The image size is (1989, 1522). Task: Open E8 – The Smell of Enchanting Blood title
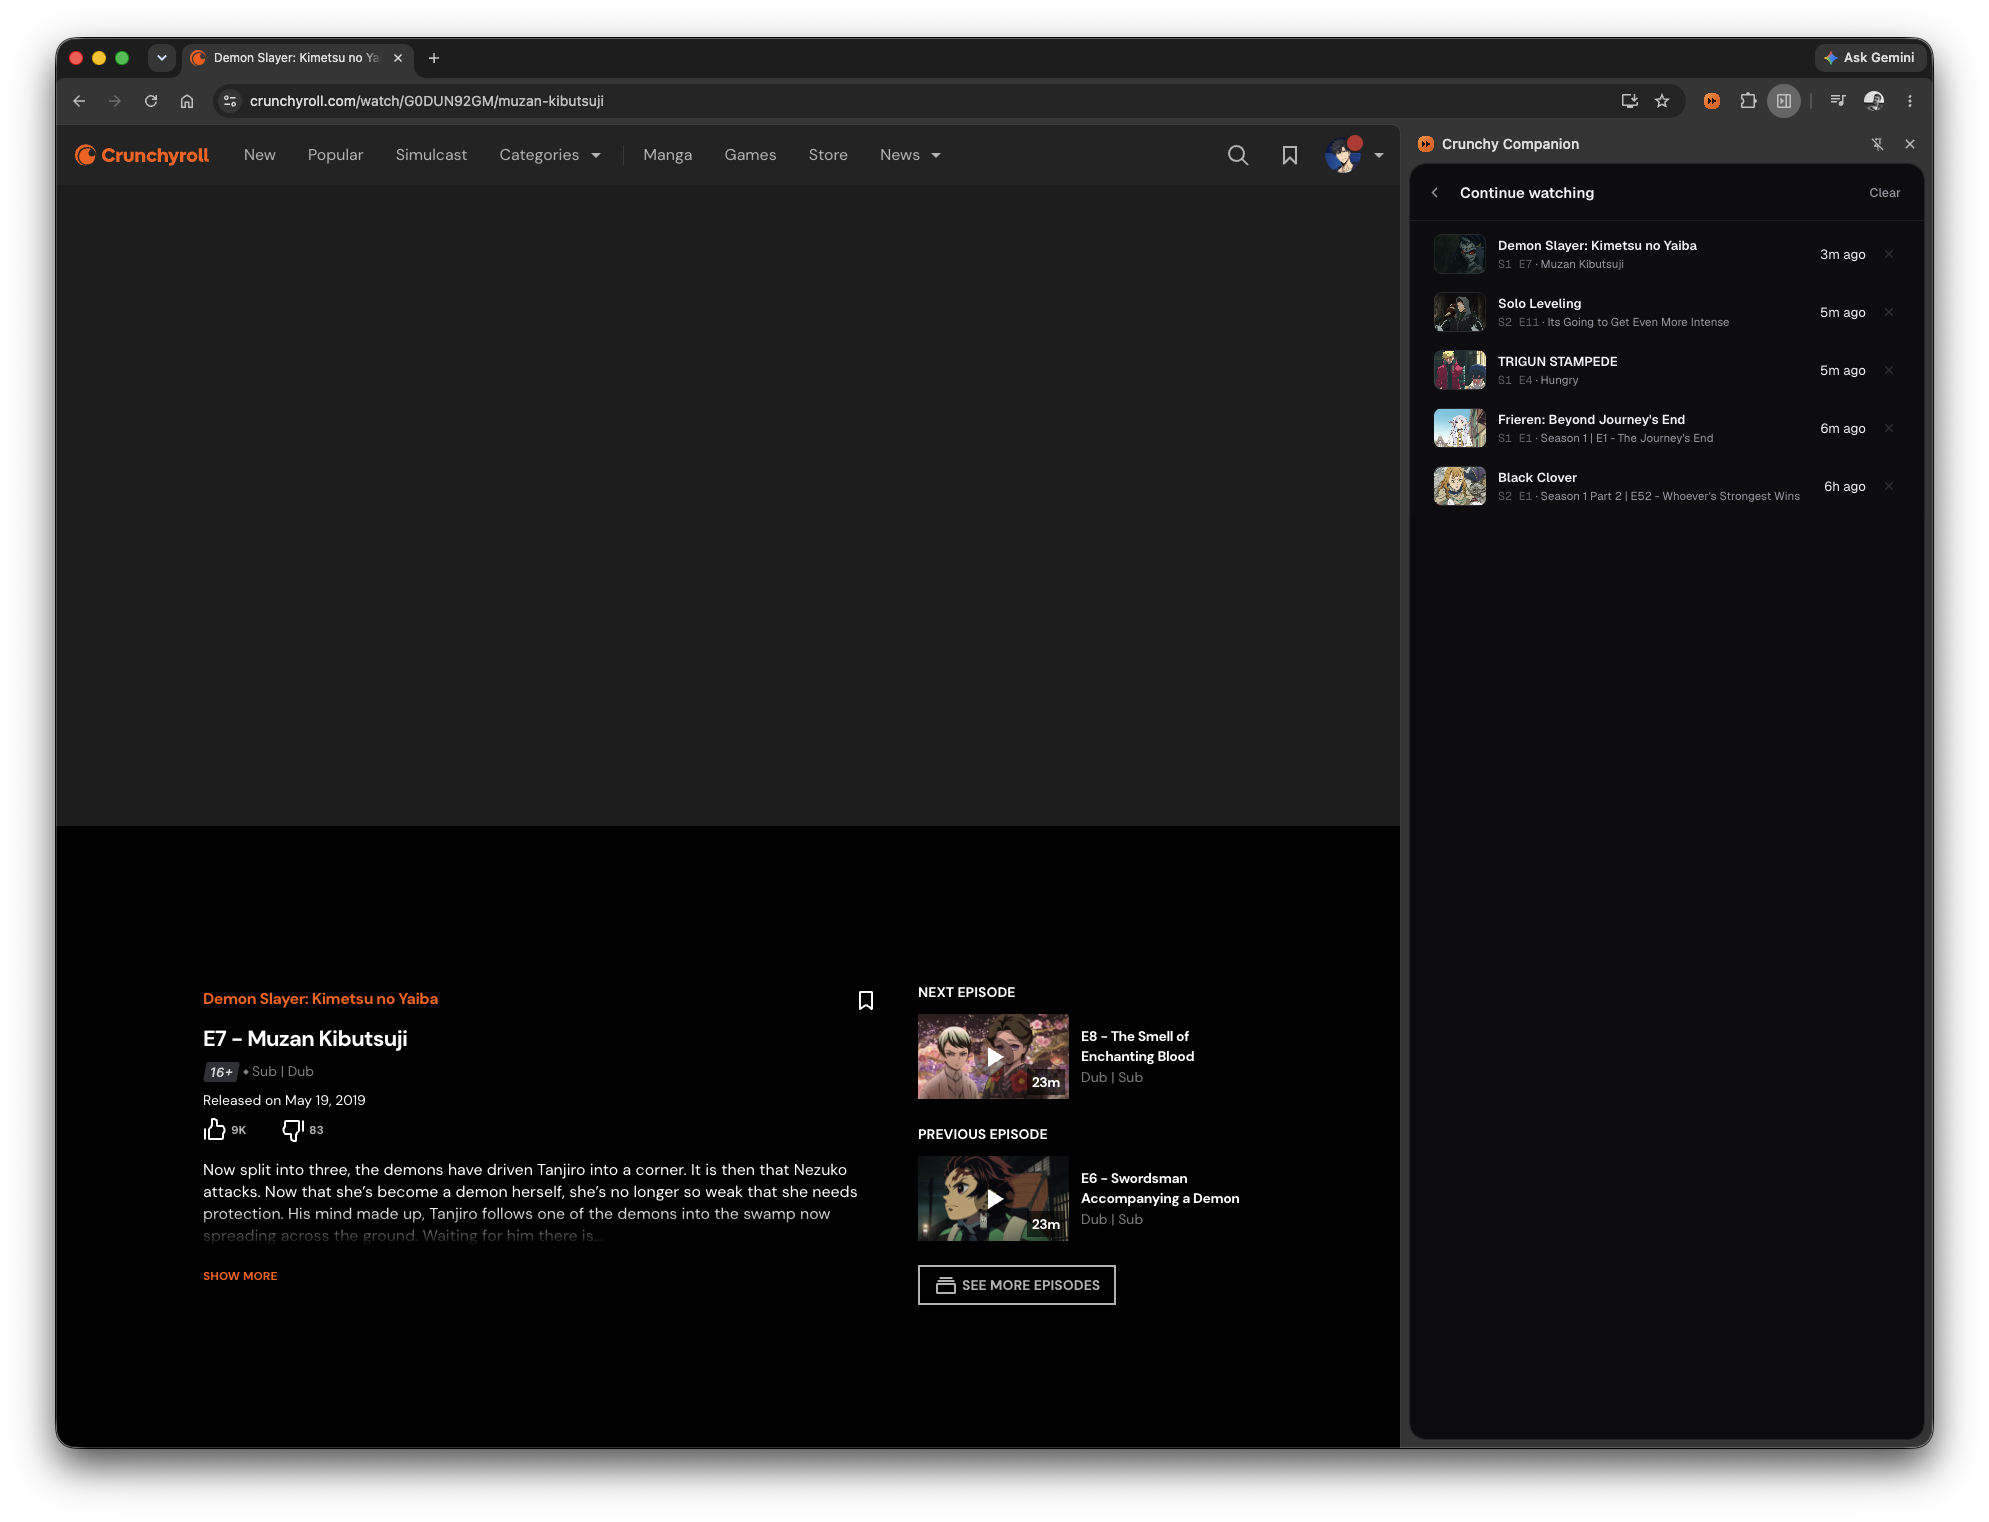click(1137, 1047)
